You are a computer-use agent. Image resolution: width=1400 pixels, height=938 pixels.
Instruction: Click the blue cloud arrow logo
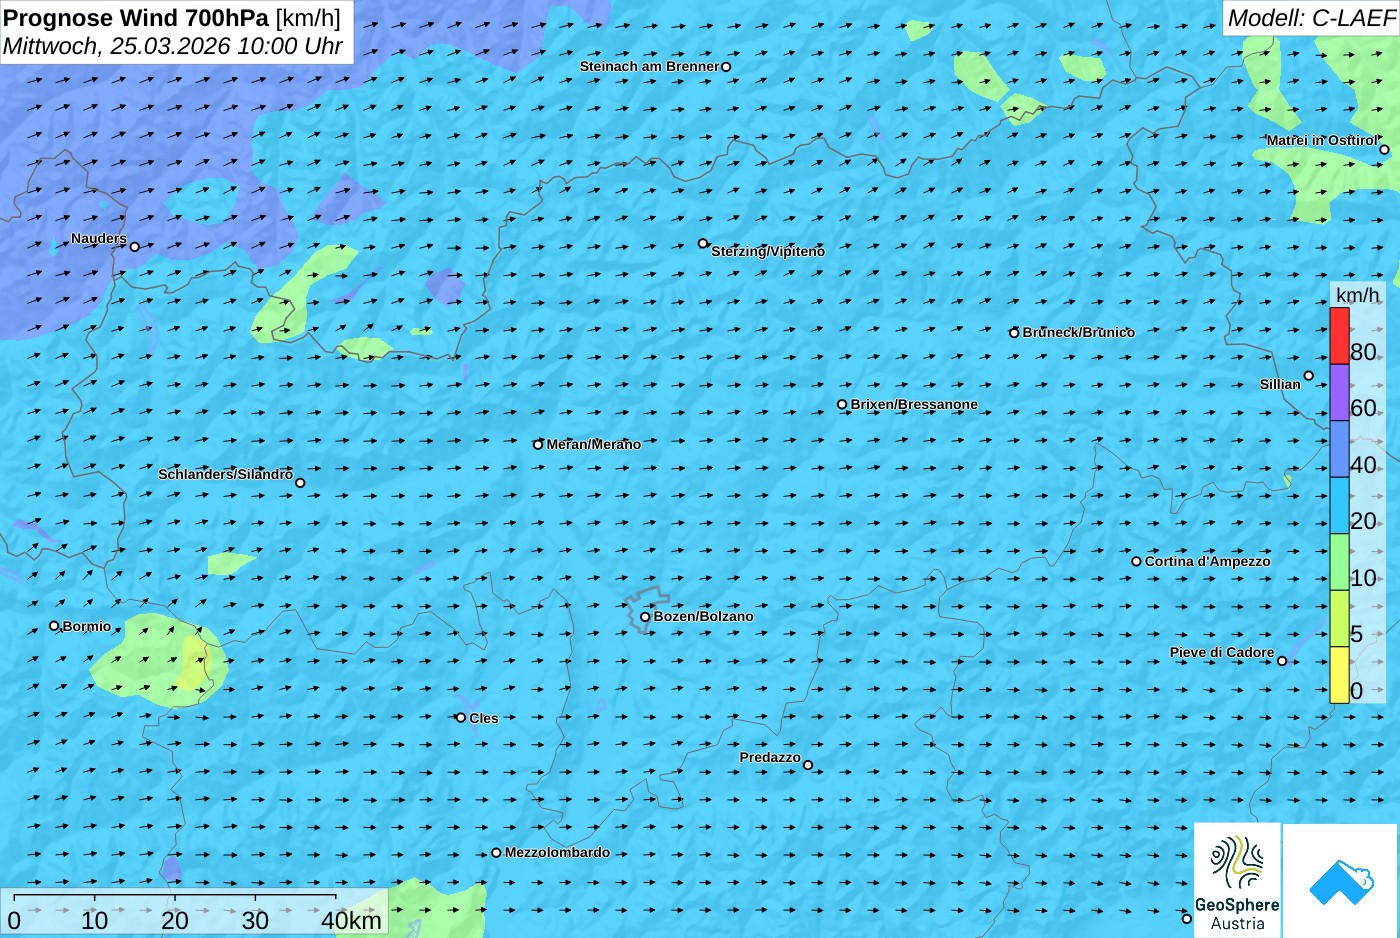pos(1341,881)
